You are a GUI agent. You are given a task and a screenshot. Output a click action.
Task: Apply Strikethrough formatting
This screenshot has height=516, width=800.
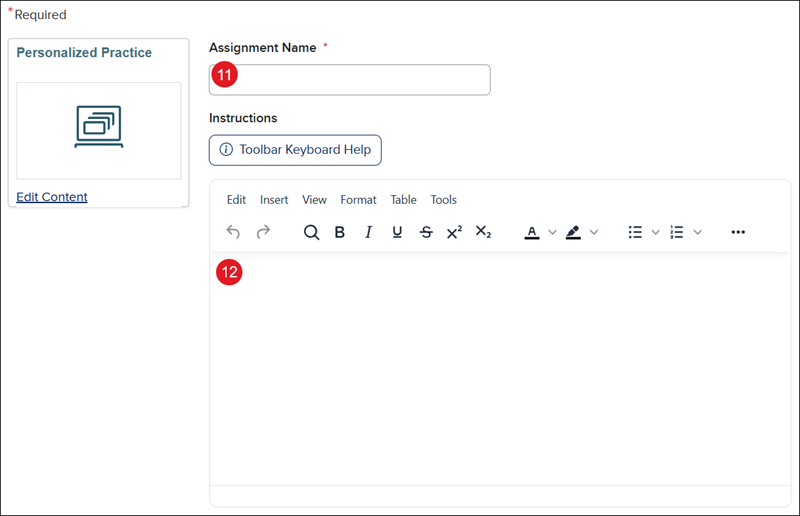[x=426, y=232]
